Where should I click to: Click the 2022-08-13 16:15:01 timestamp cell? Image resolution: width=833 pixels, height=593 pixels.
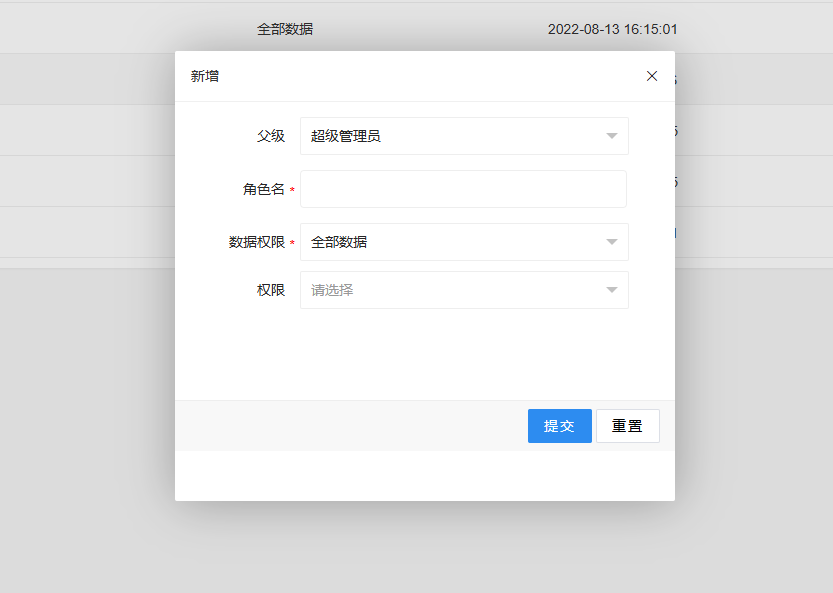tap(613, 29)
